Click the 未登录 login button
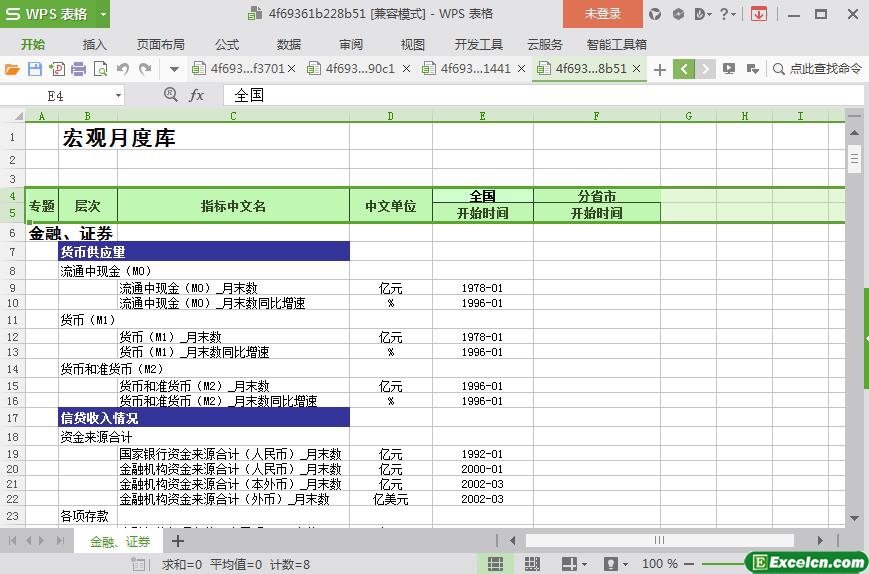 pos(603,14)
